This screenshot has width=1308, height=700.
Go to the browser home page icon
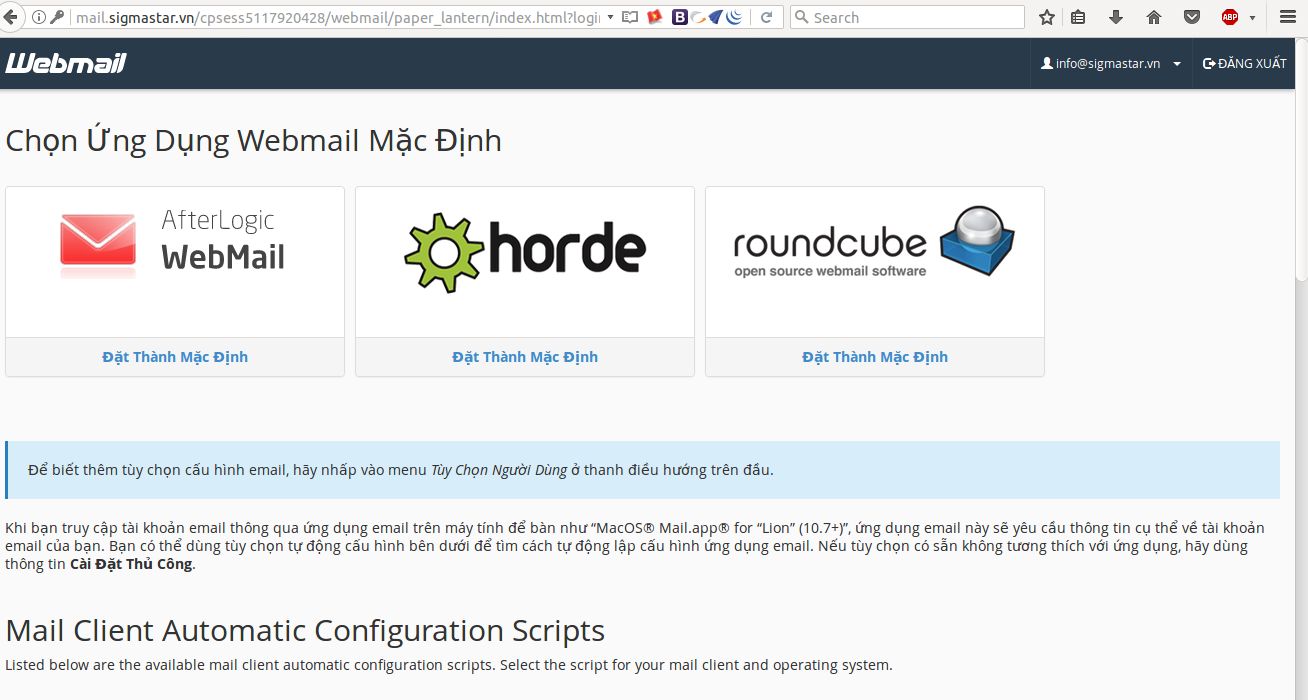coord(1154,17)
